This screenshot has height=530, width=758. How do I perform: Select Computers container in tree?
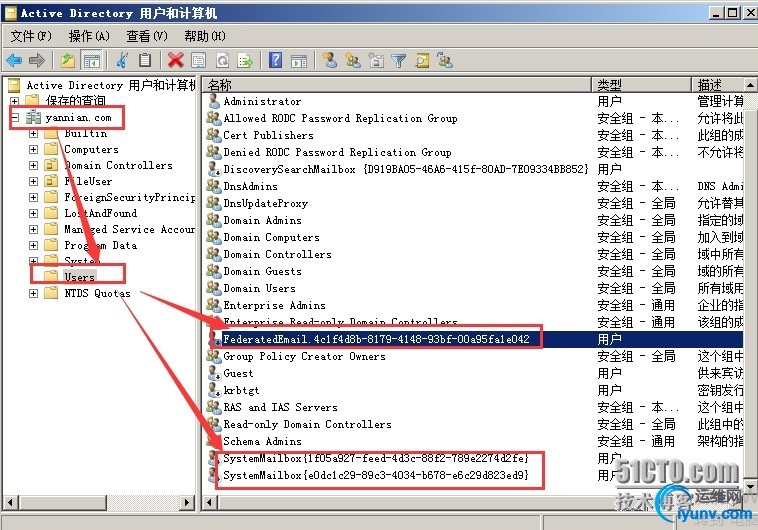[91, 149]
